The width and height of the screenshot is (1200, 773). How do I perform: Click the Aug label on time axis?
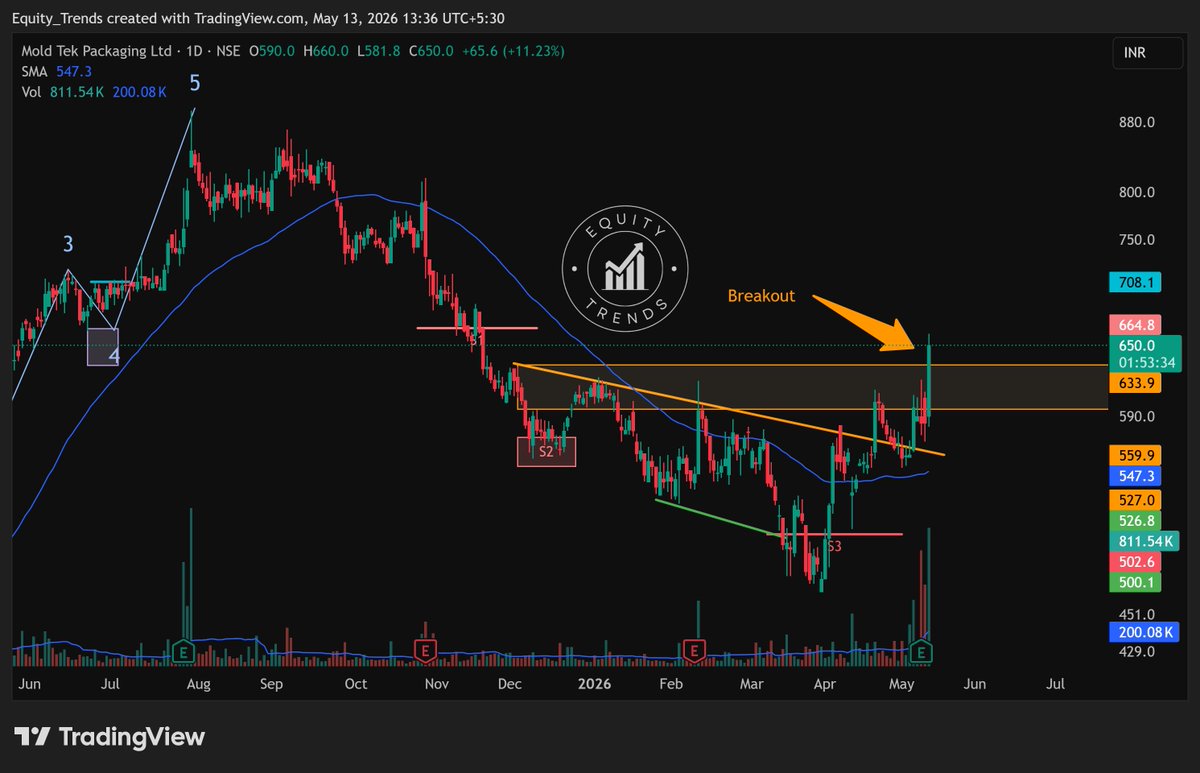coord(198,684)
